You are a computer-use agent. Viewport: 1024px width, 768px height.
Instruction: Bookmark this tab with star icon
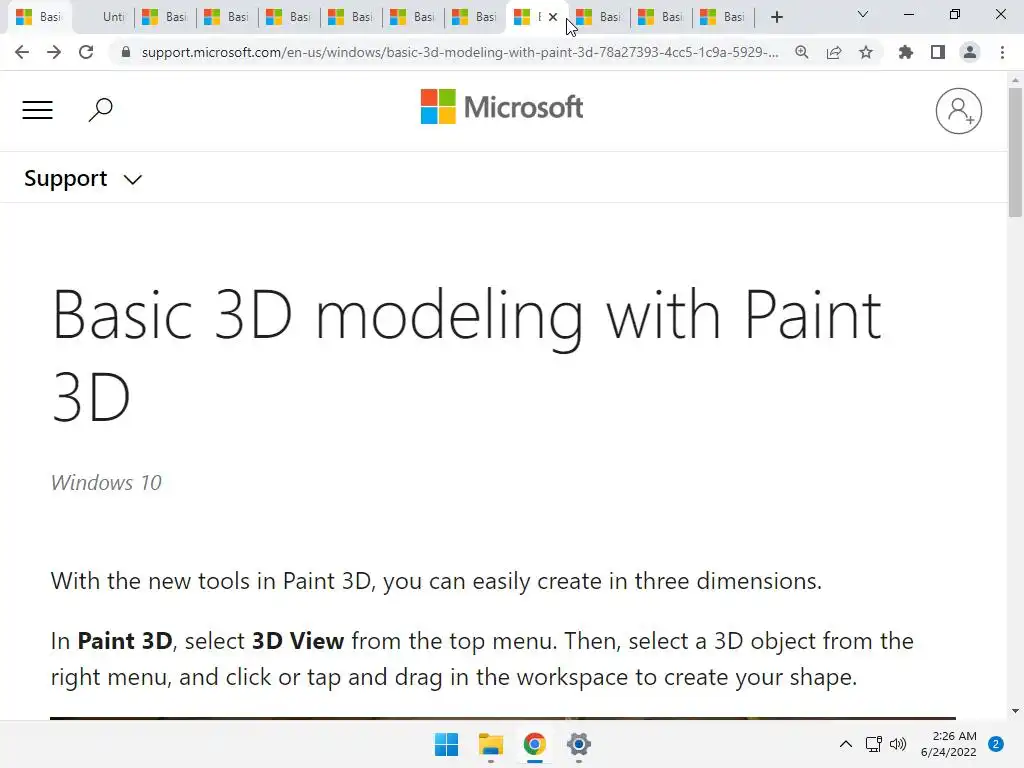click(866, 52)
